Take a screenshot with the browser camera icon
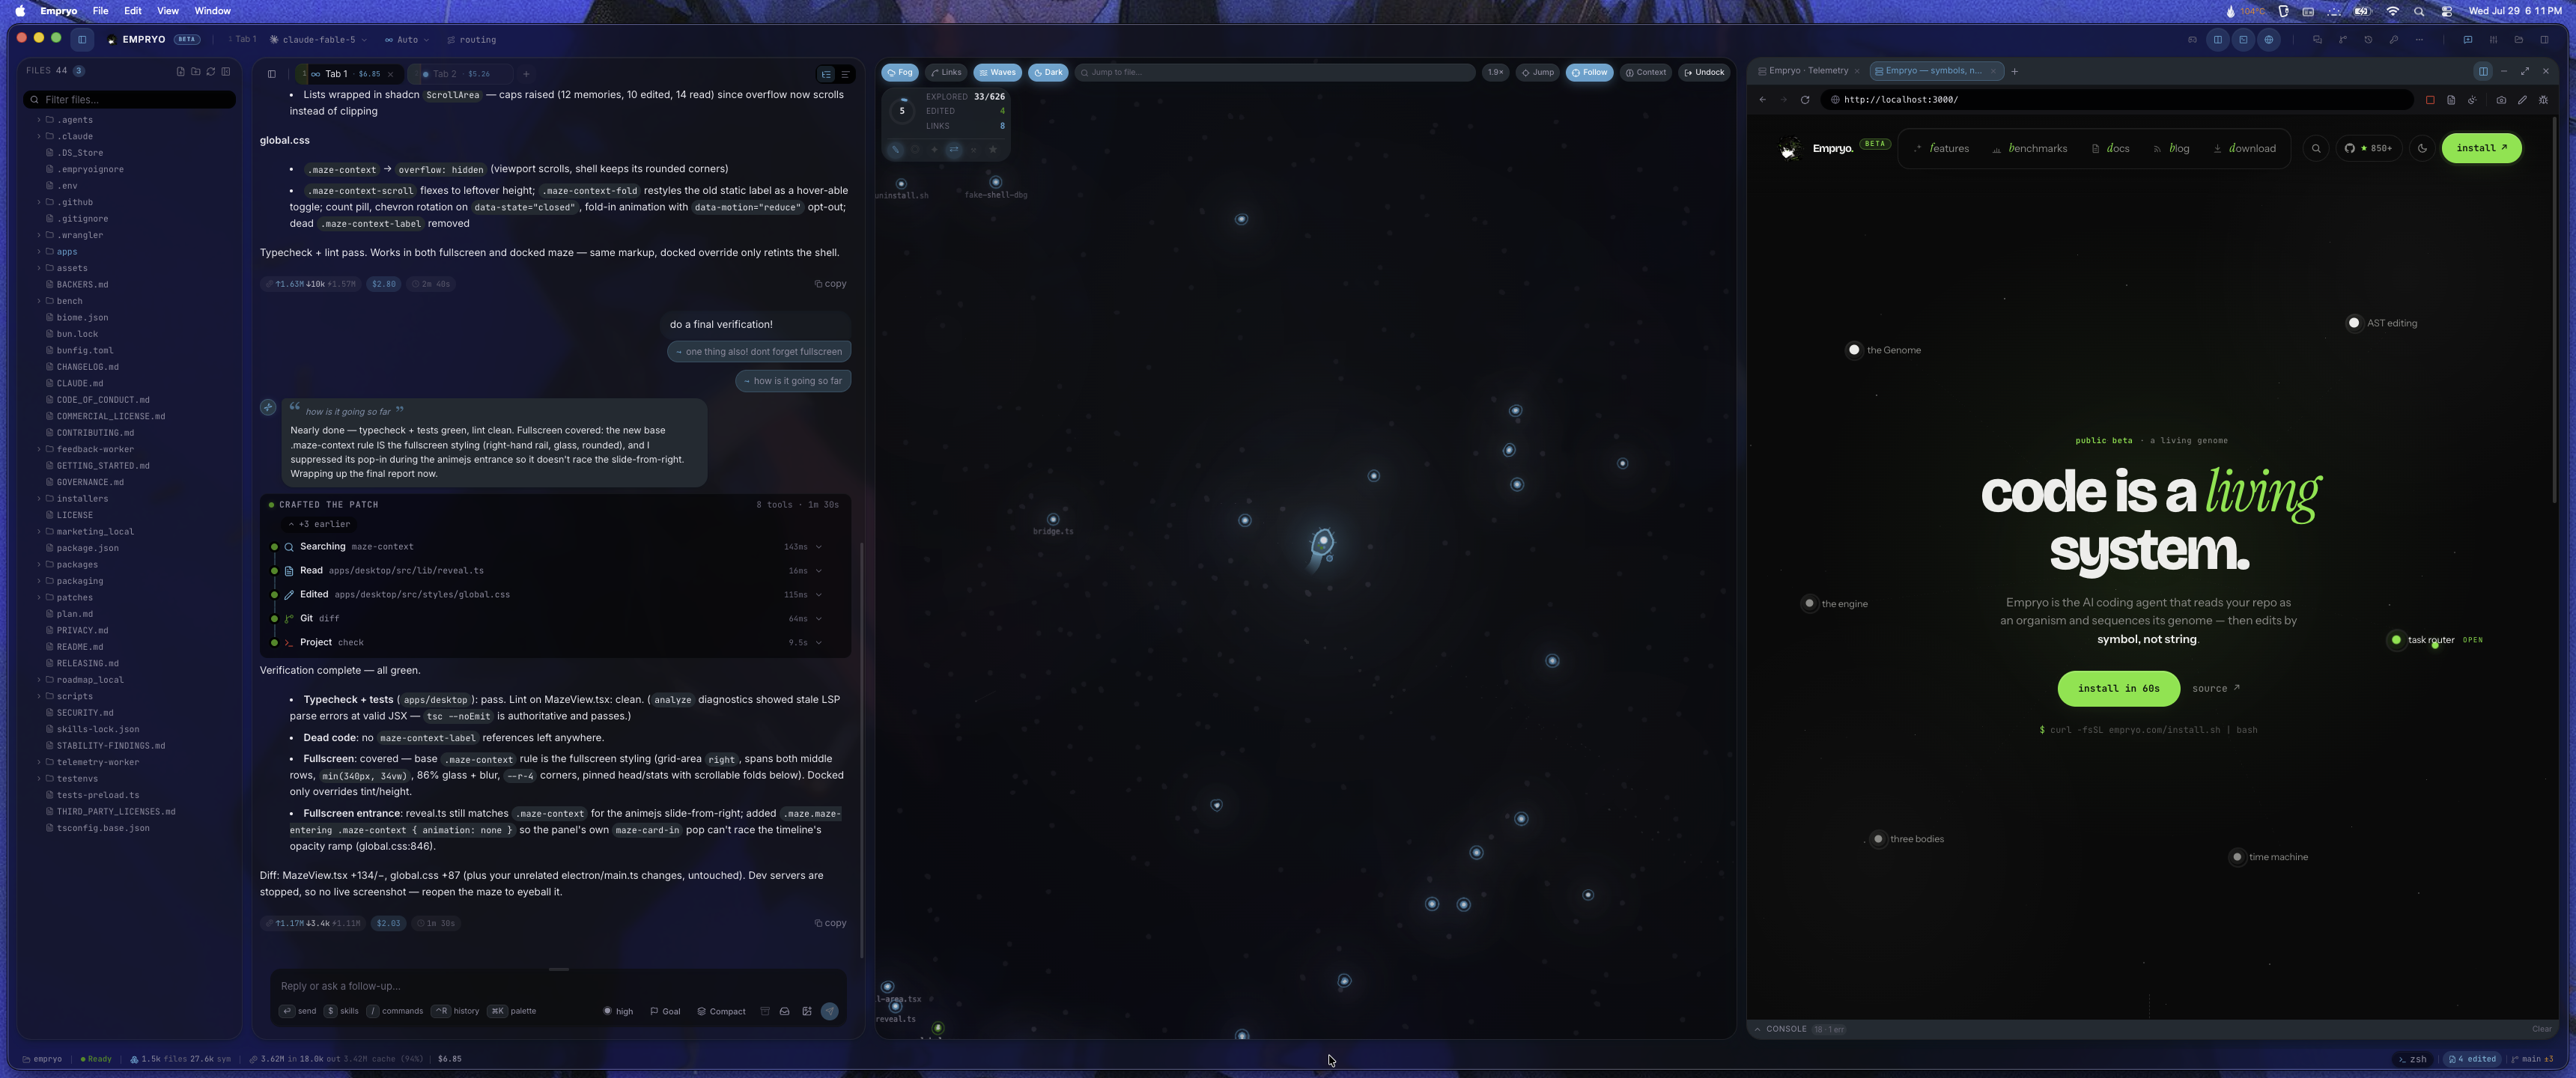The width and height of the screenshot is (2576, 1078). click(x=2501, y=100)
